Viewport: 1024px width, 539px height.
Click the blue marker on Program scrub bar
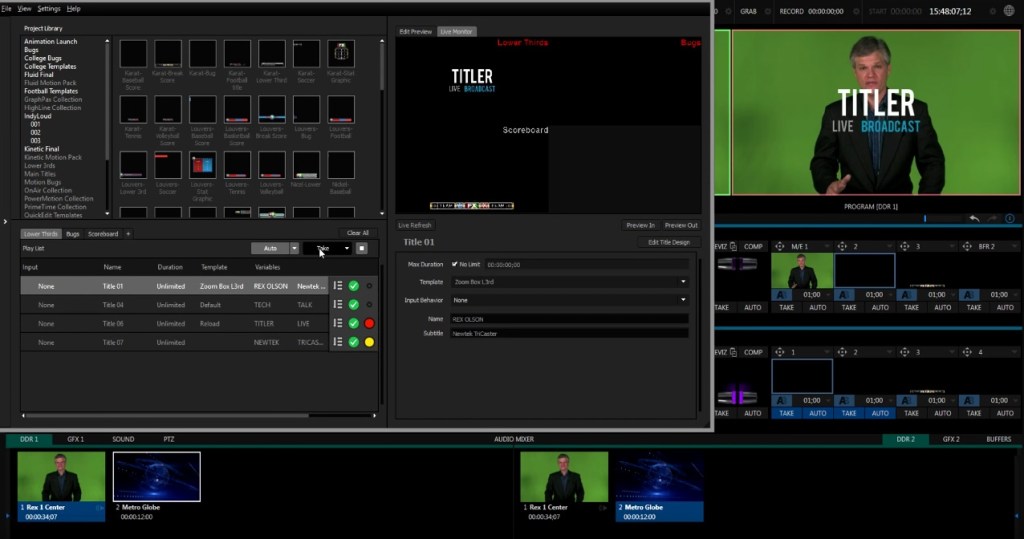[x=925, y=218]
